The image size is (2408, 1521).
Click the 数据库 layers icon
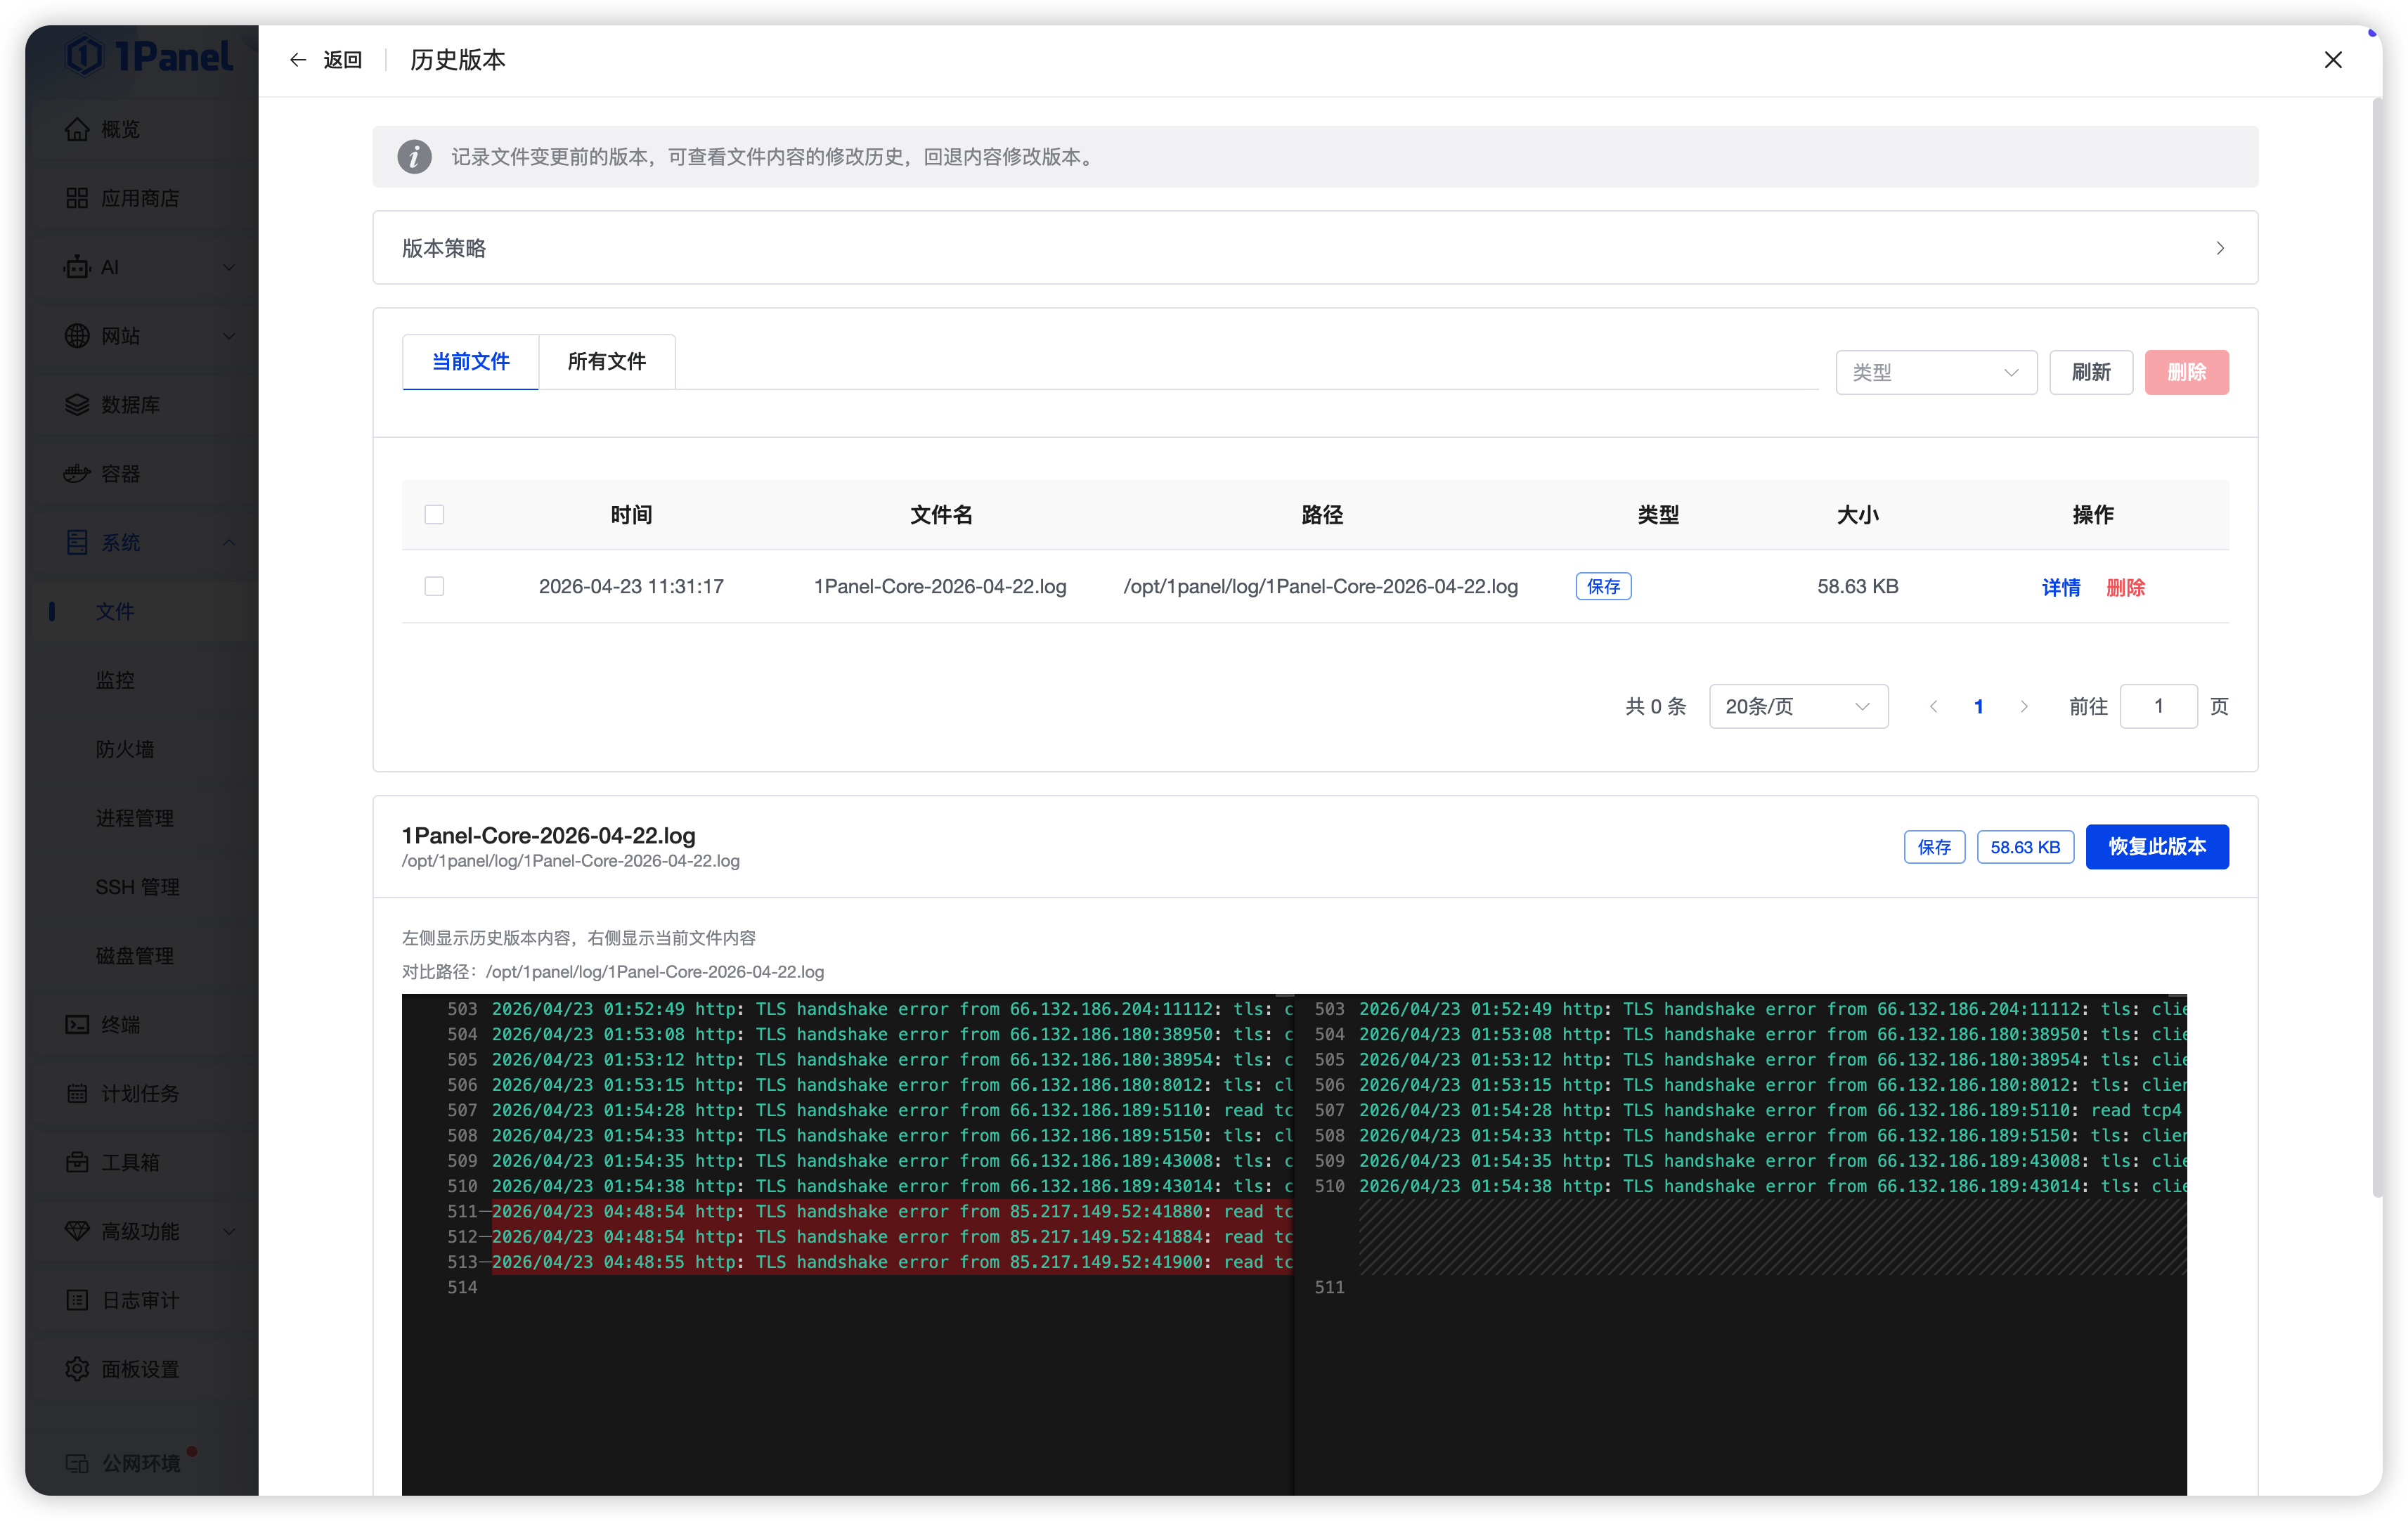tap(77, 405)
